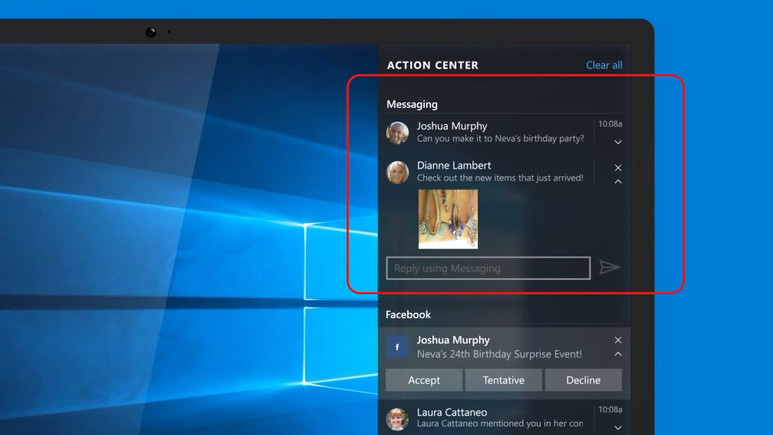Open the Facebook group header

(408, 314)
